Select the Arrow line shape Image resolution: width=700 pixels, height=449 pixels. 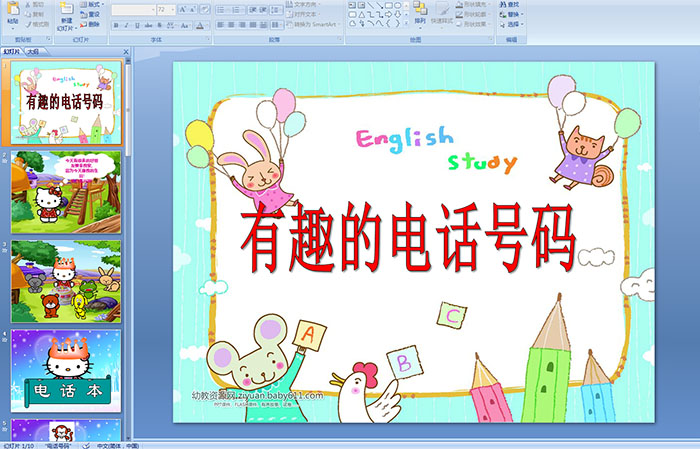(x=380, y=5)
